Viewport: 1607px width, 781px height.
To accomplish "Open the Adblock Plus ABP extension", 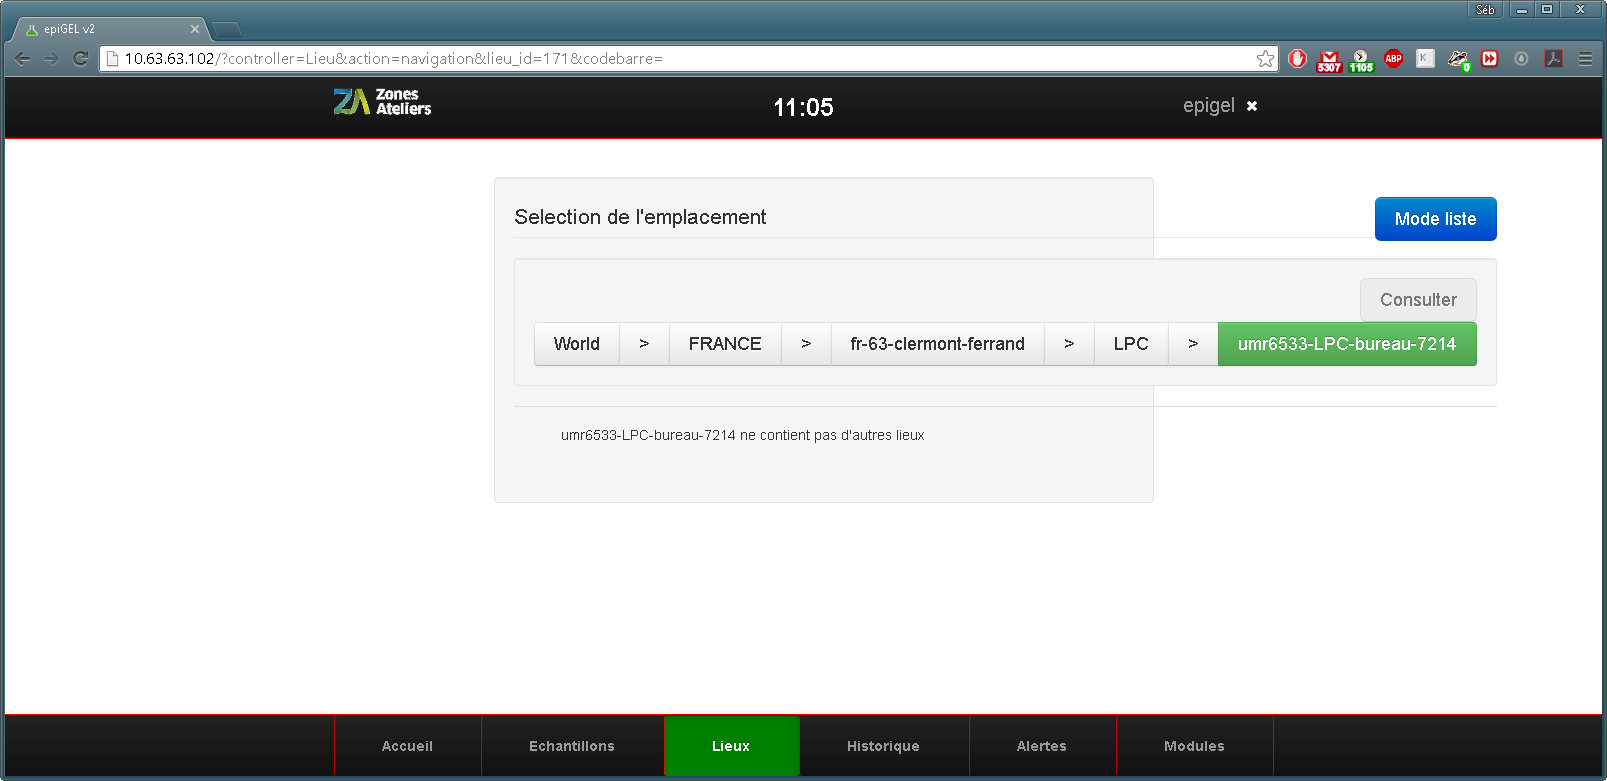I will pos(1393,59).
